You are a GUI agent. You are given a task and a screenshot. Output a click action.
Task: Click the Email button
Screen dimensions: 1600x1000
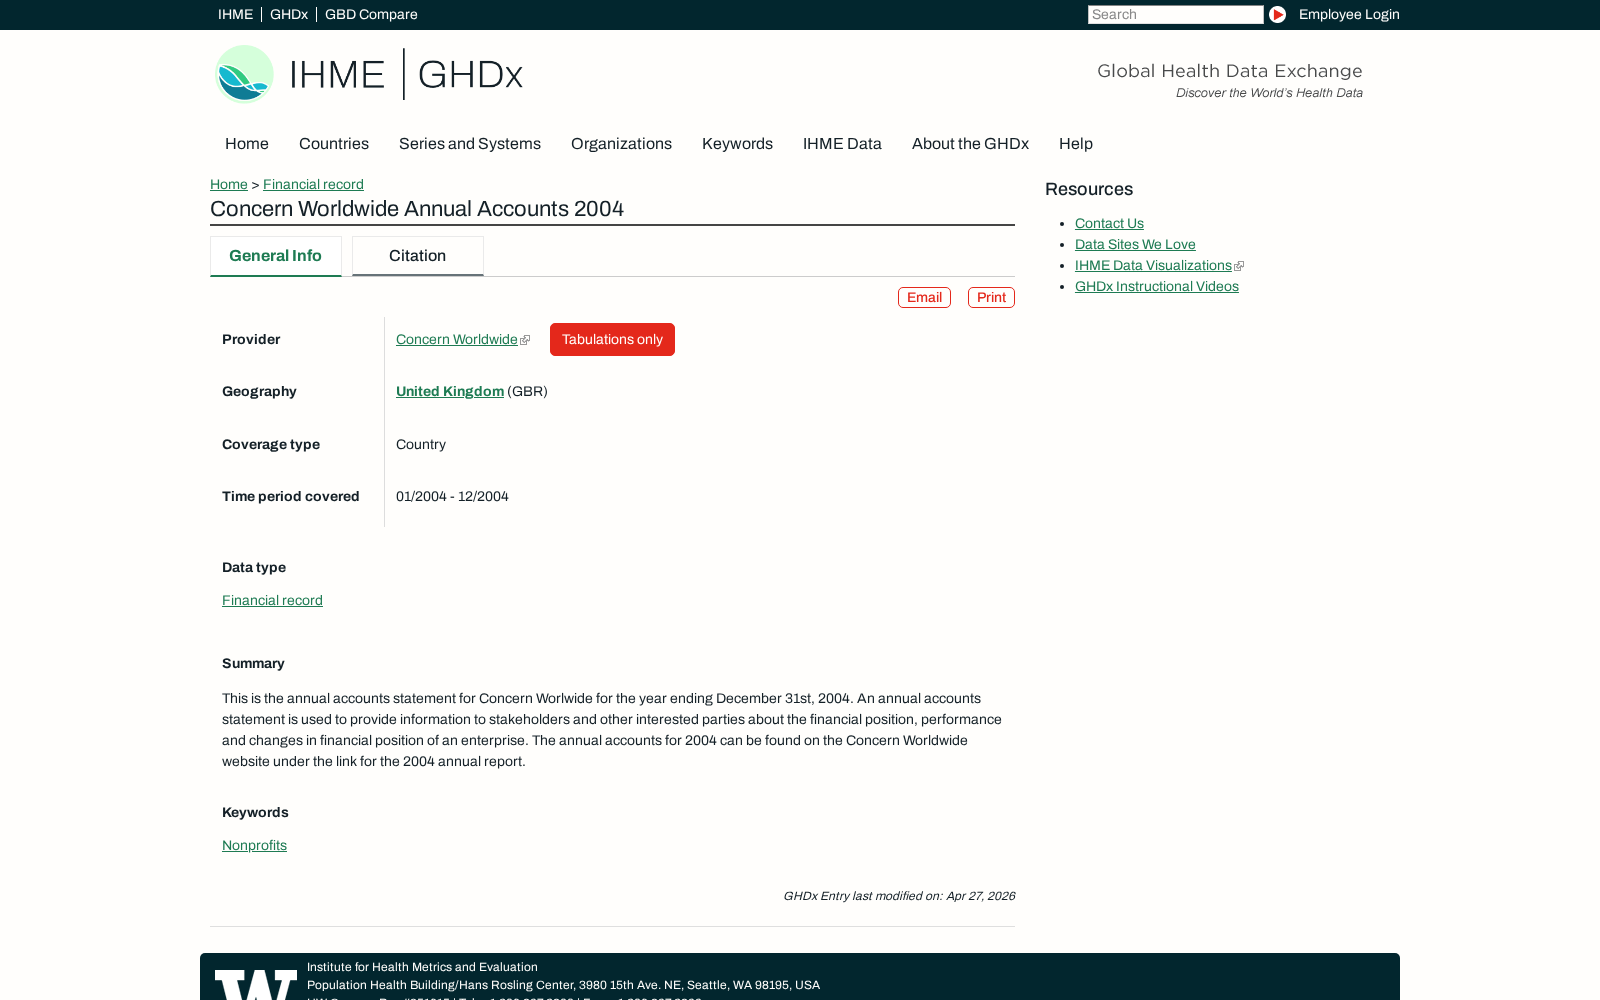pyautogui.click(x=924, y=297)
